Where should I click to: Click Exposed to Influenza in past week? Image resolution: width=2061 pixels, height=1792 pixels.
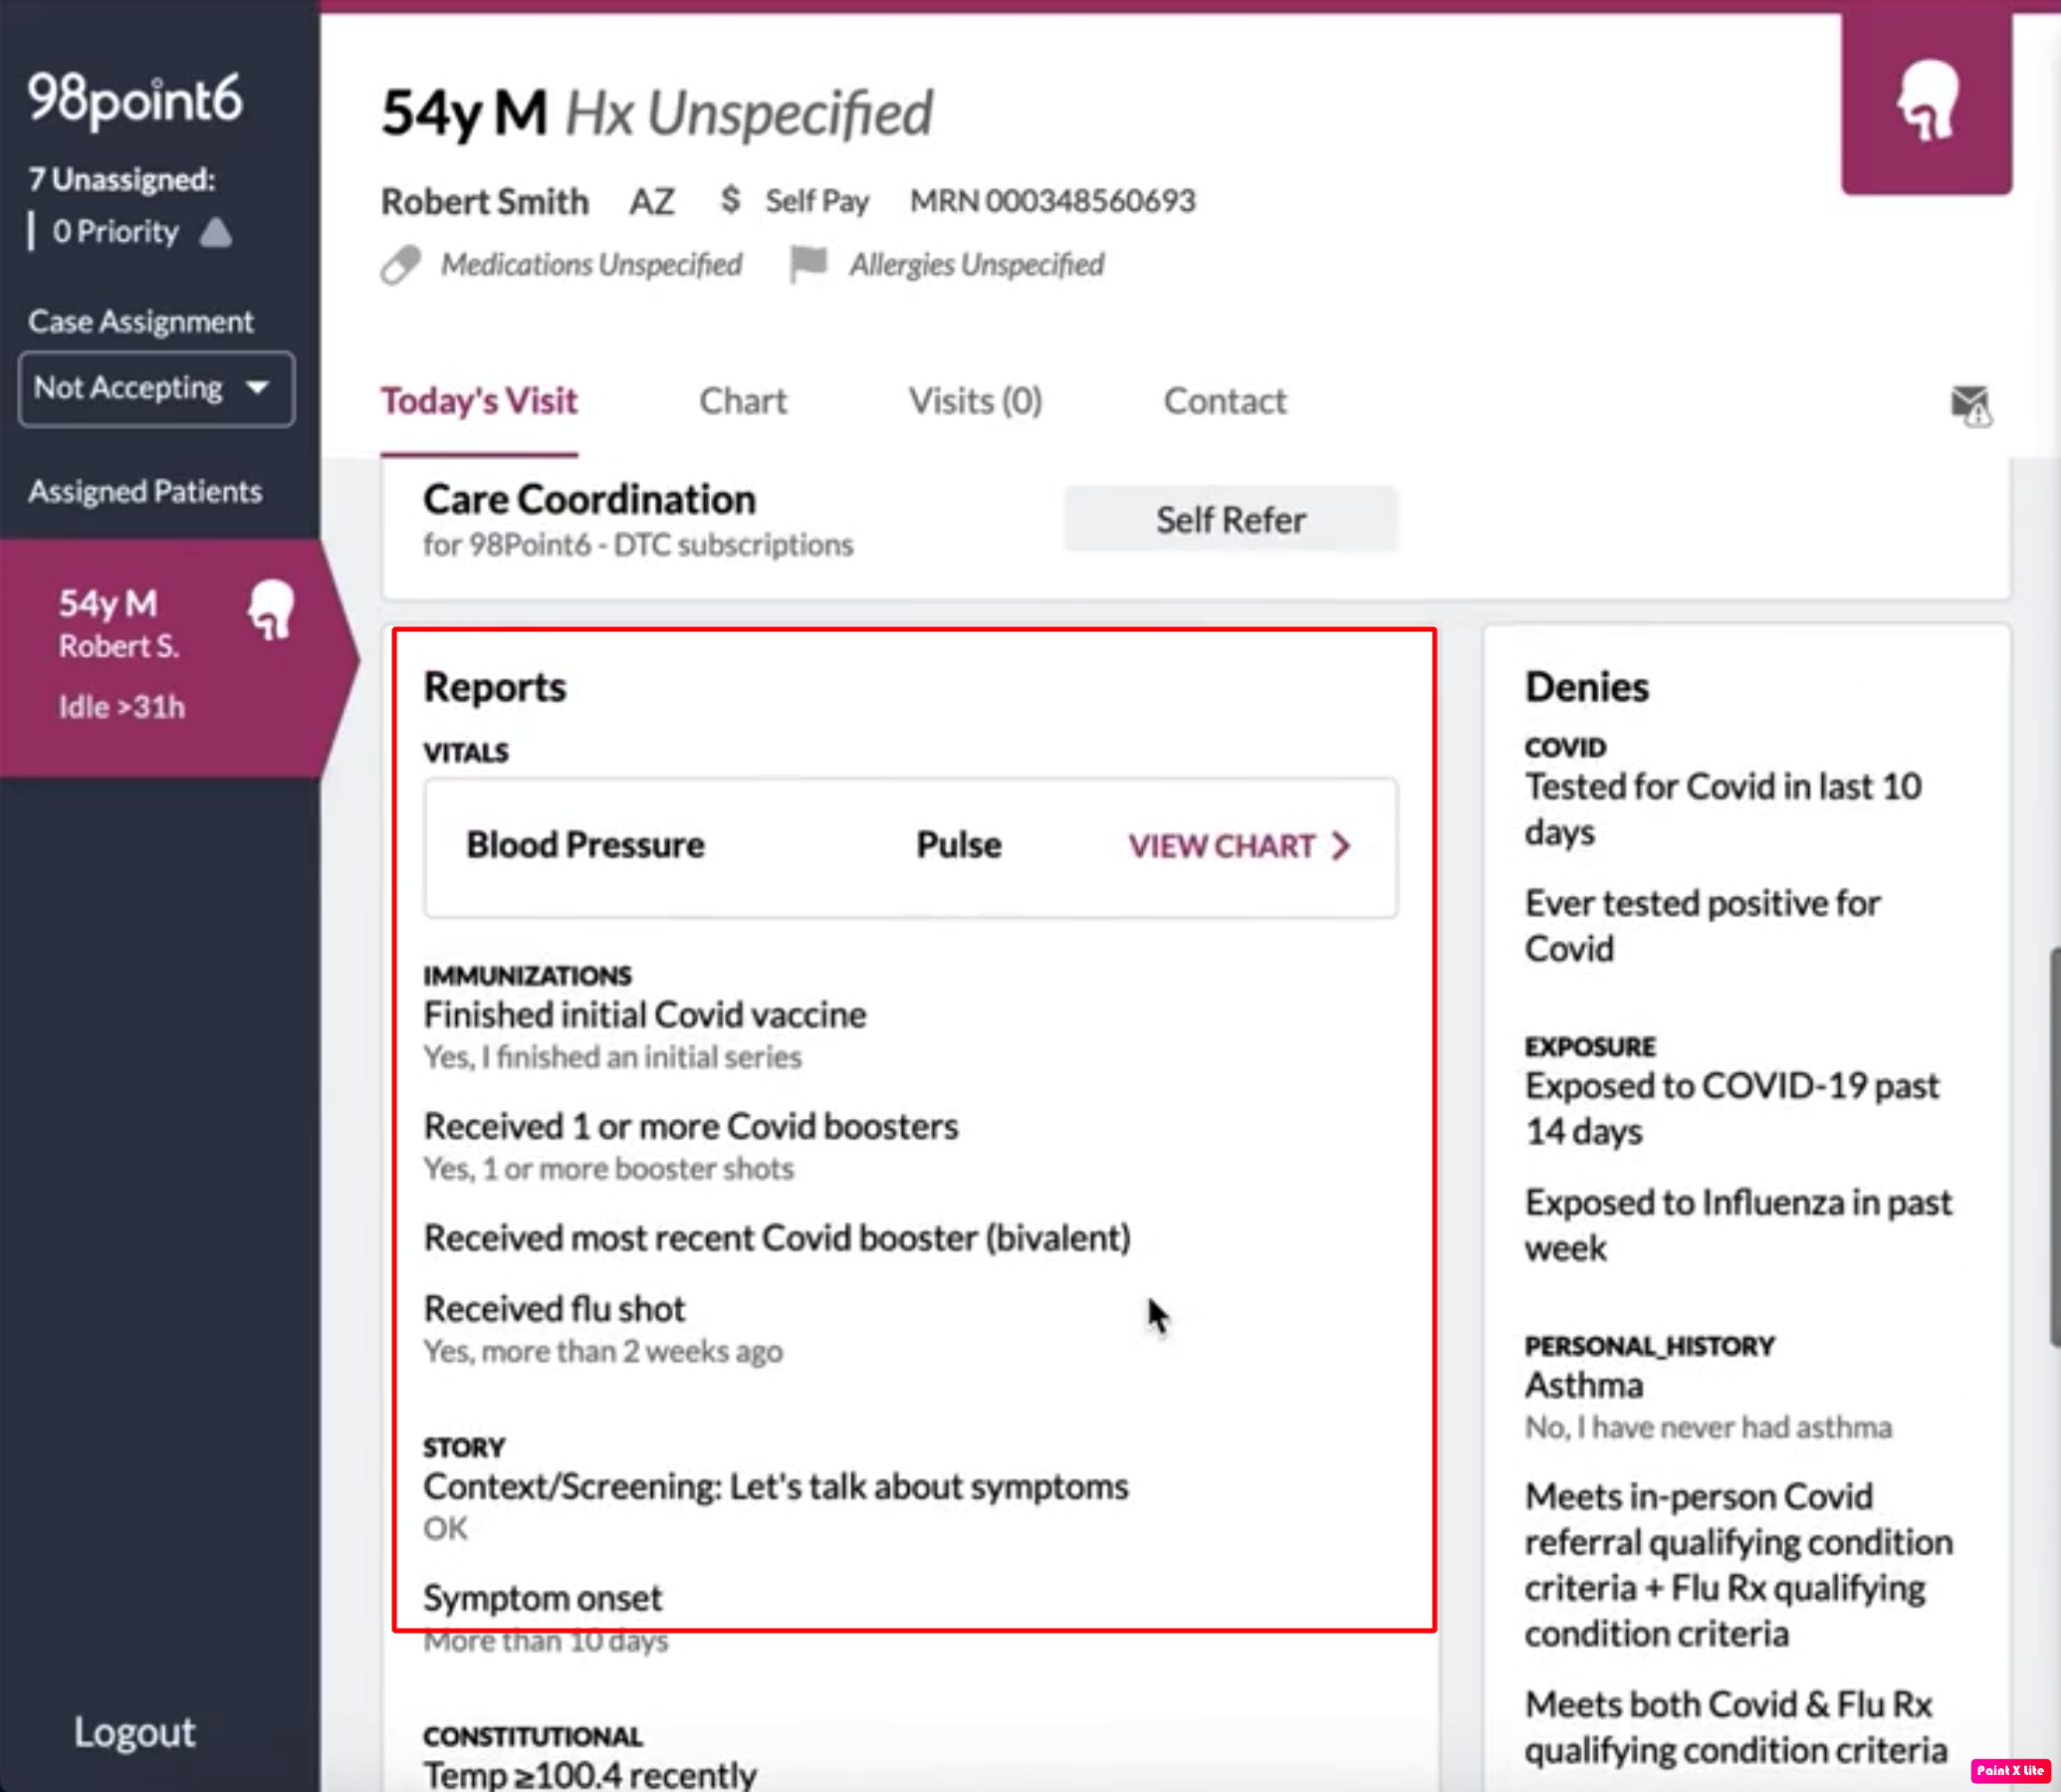coord(1739,1225)
